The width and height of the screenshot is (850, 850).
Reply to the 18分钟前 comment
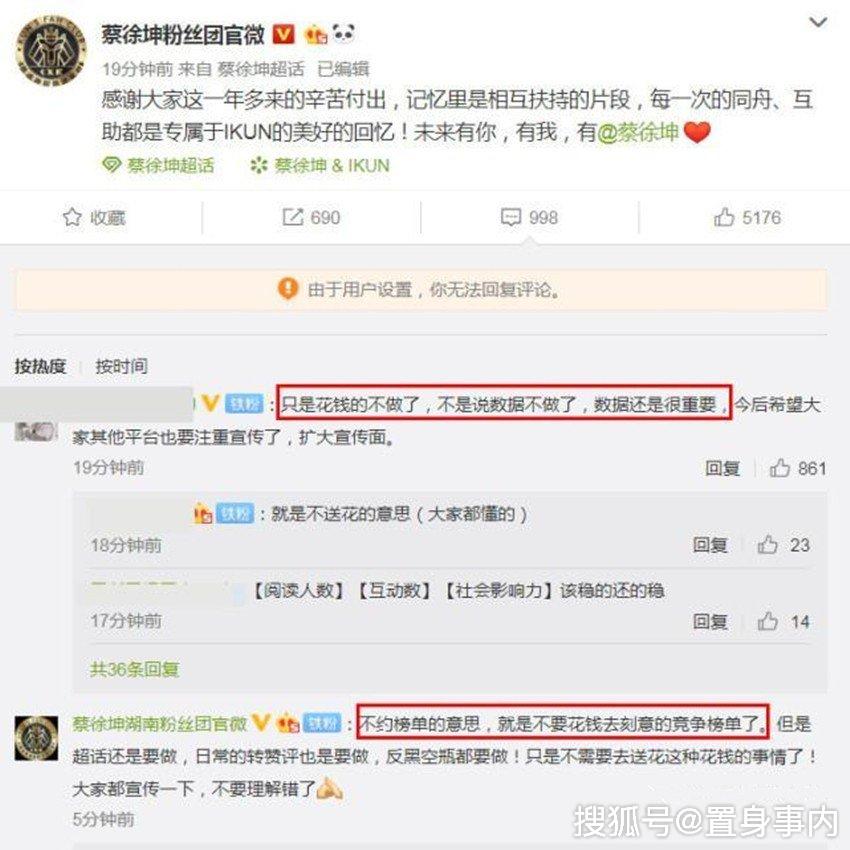click(710, 545)
